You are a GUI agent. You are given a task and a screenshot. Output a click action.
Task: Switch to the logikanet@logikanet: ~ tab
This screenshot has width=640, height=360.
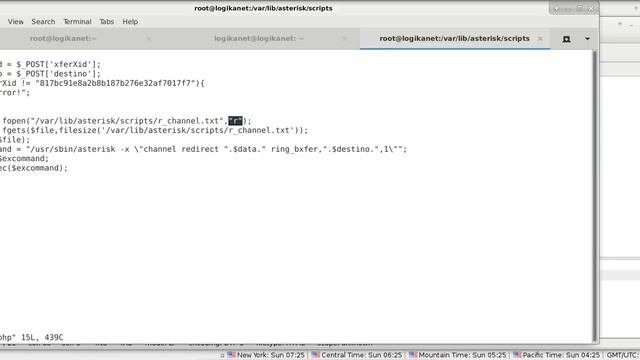click(259, 38)
